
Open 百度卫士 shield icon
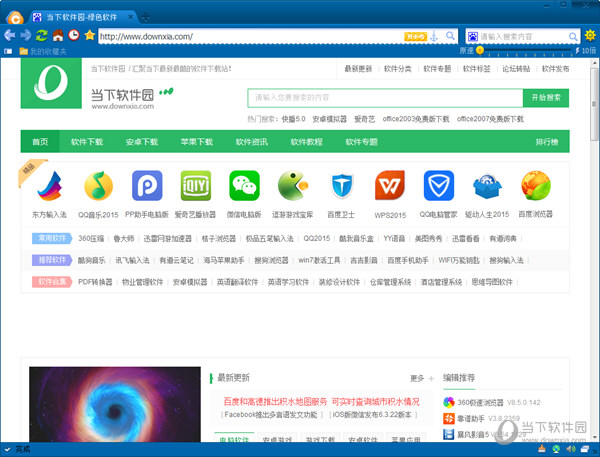(x=341, y=186)
